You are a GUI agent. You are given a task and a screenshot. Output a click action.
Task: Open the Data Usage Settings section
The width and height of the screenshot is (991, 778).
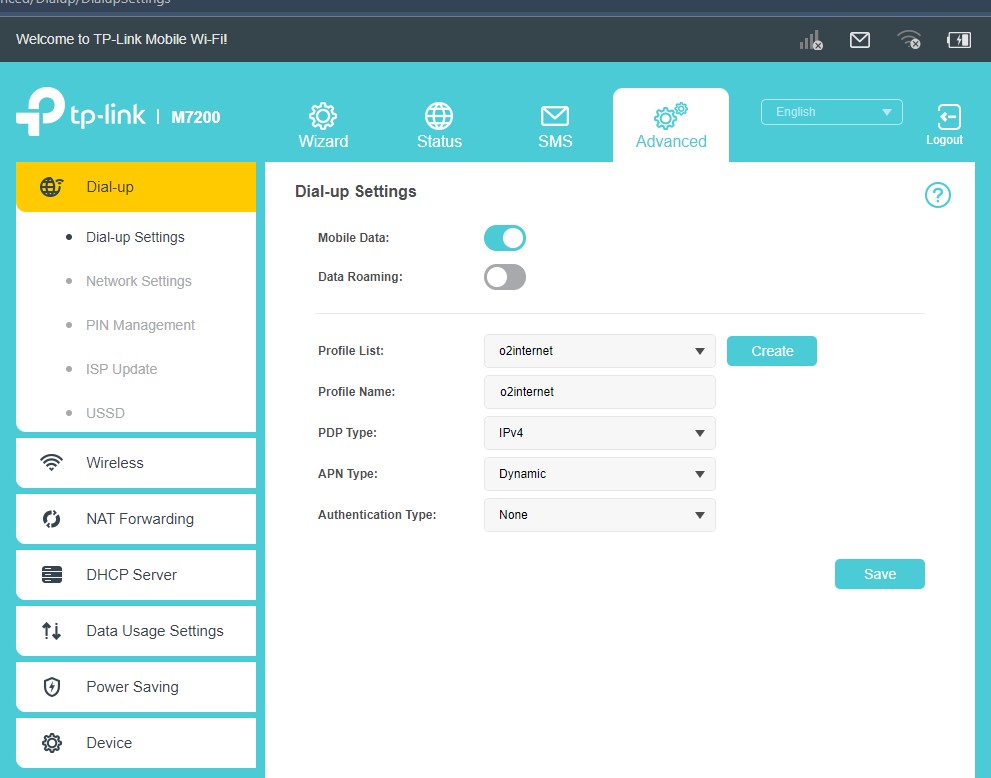136,631
